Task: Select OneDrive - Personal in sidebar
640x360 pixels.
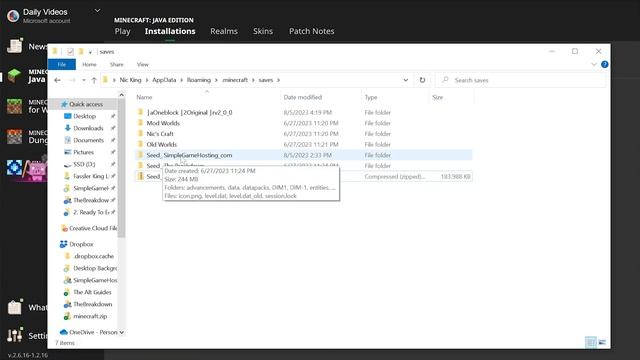Action: click(x=93, y=332)
